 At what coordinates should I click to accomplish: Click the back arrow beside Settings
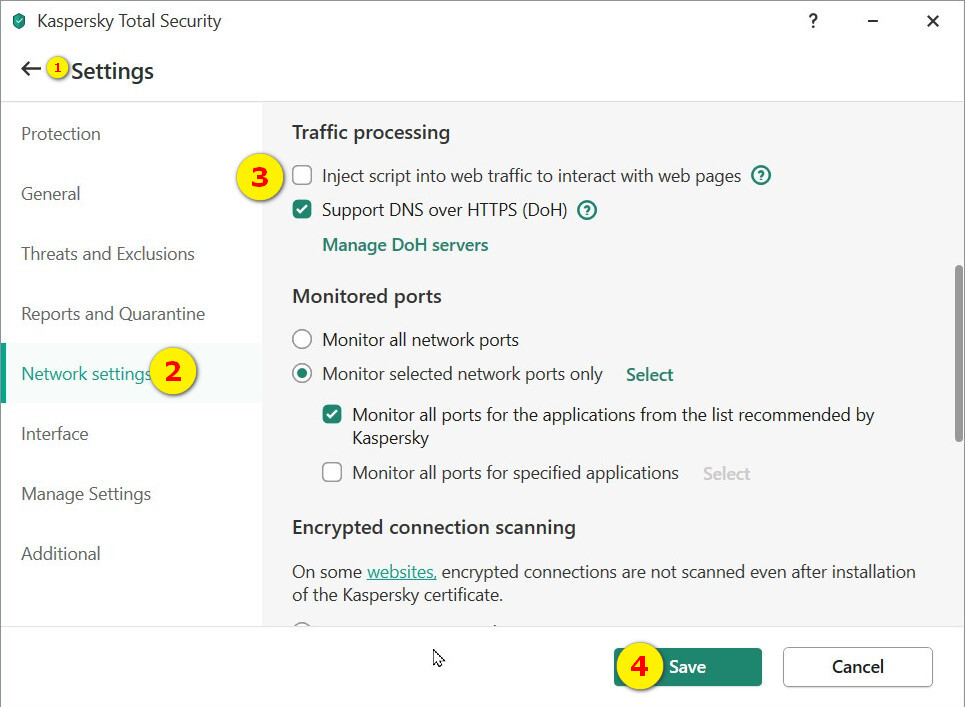(30, 69)
